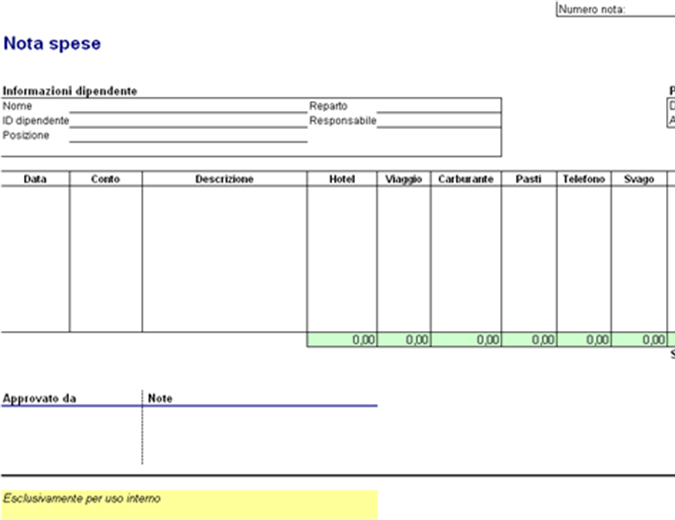Screen dimensions: 675x520
Task: Select the Nota spese title
Action: point(52,44)
